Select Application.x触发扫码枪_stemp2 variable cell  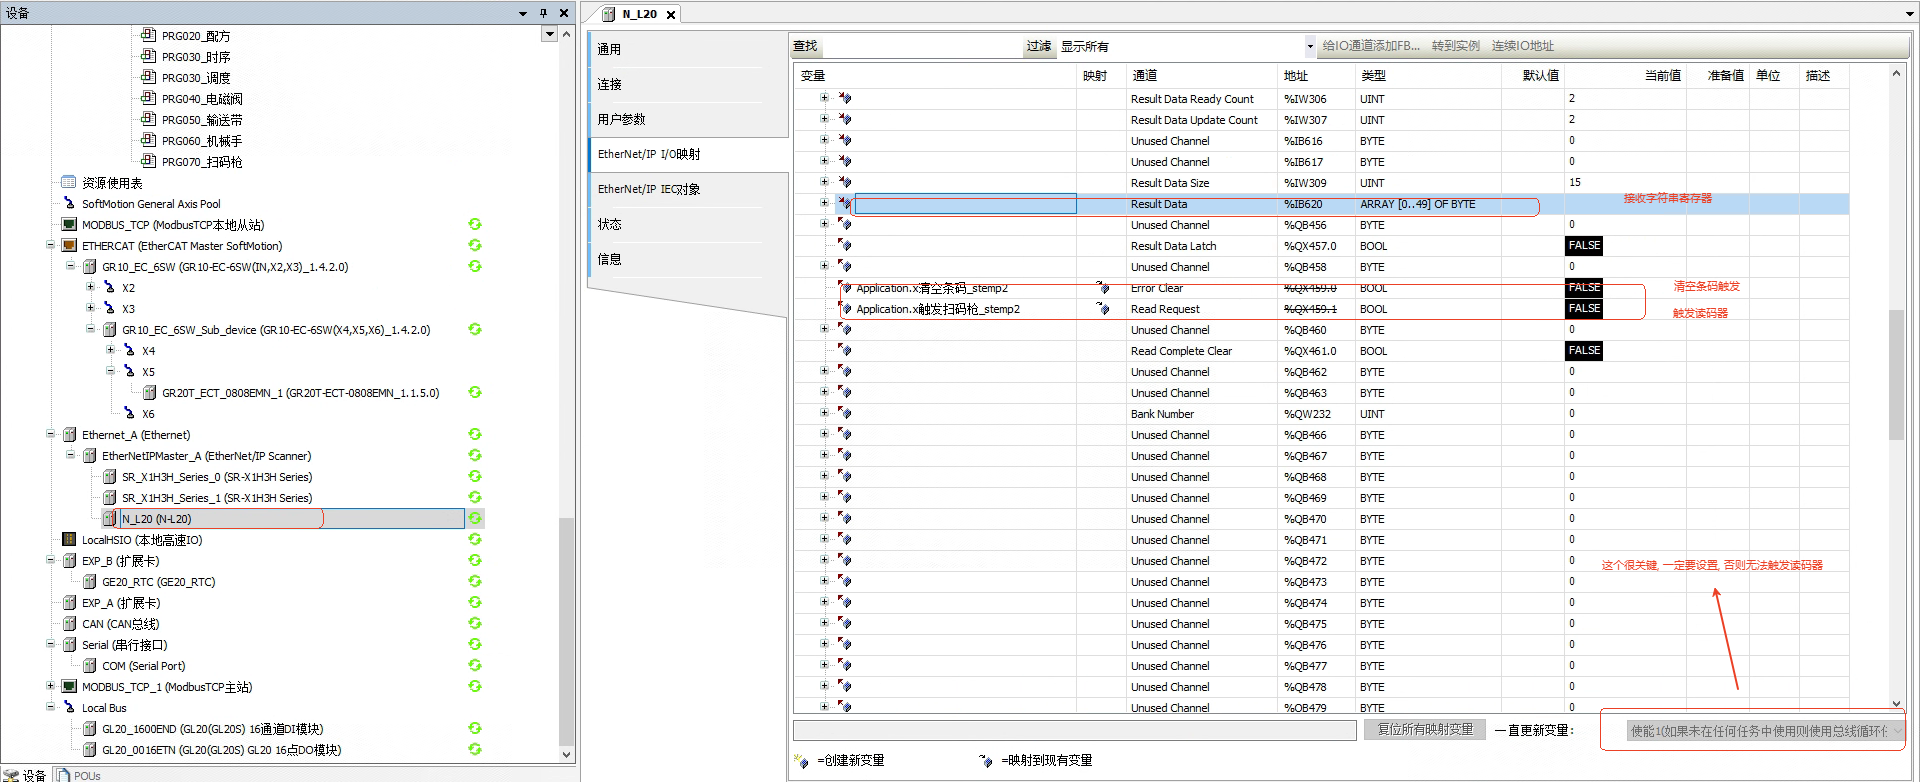966,309
